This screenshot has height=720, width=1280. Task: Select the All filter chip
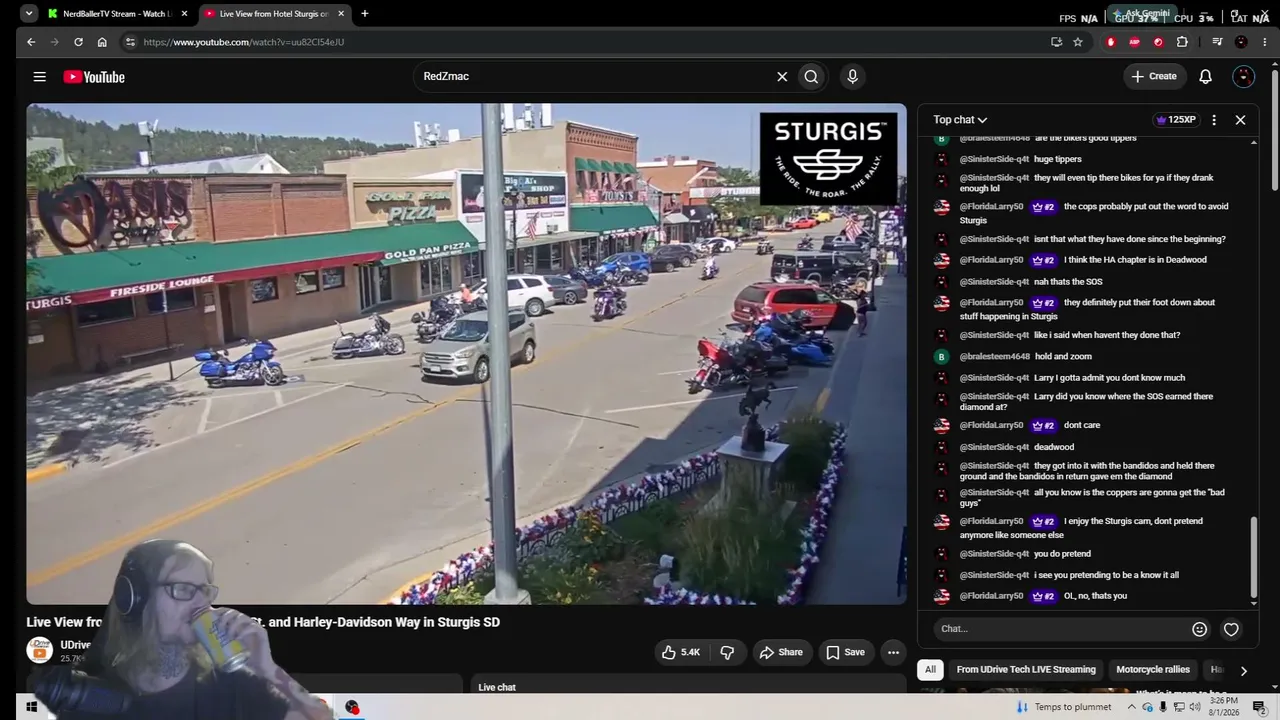coord(930,670)
